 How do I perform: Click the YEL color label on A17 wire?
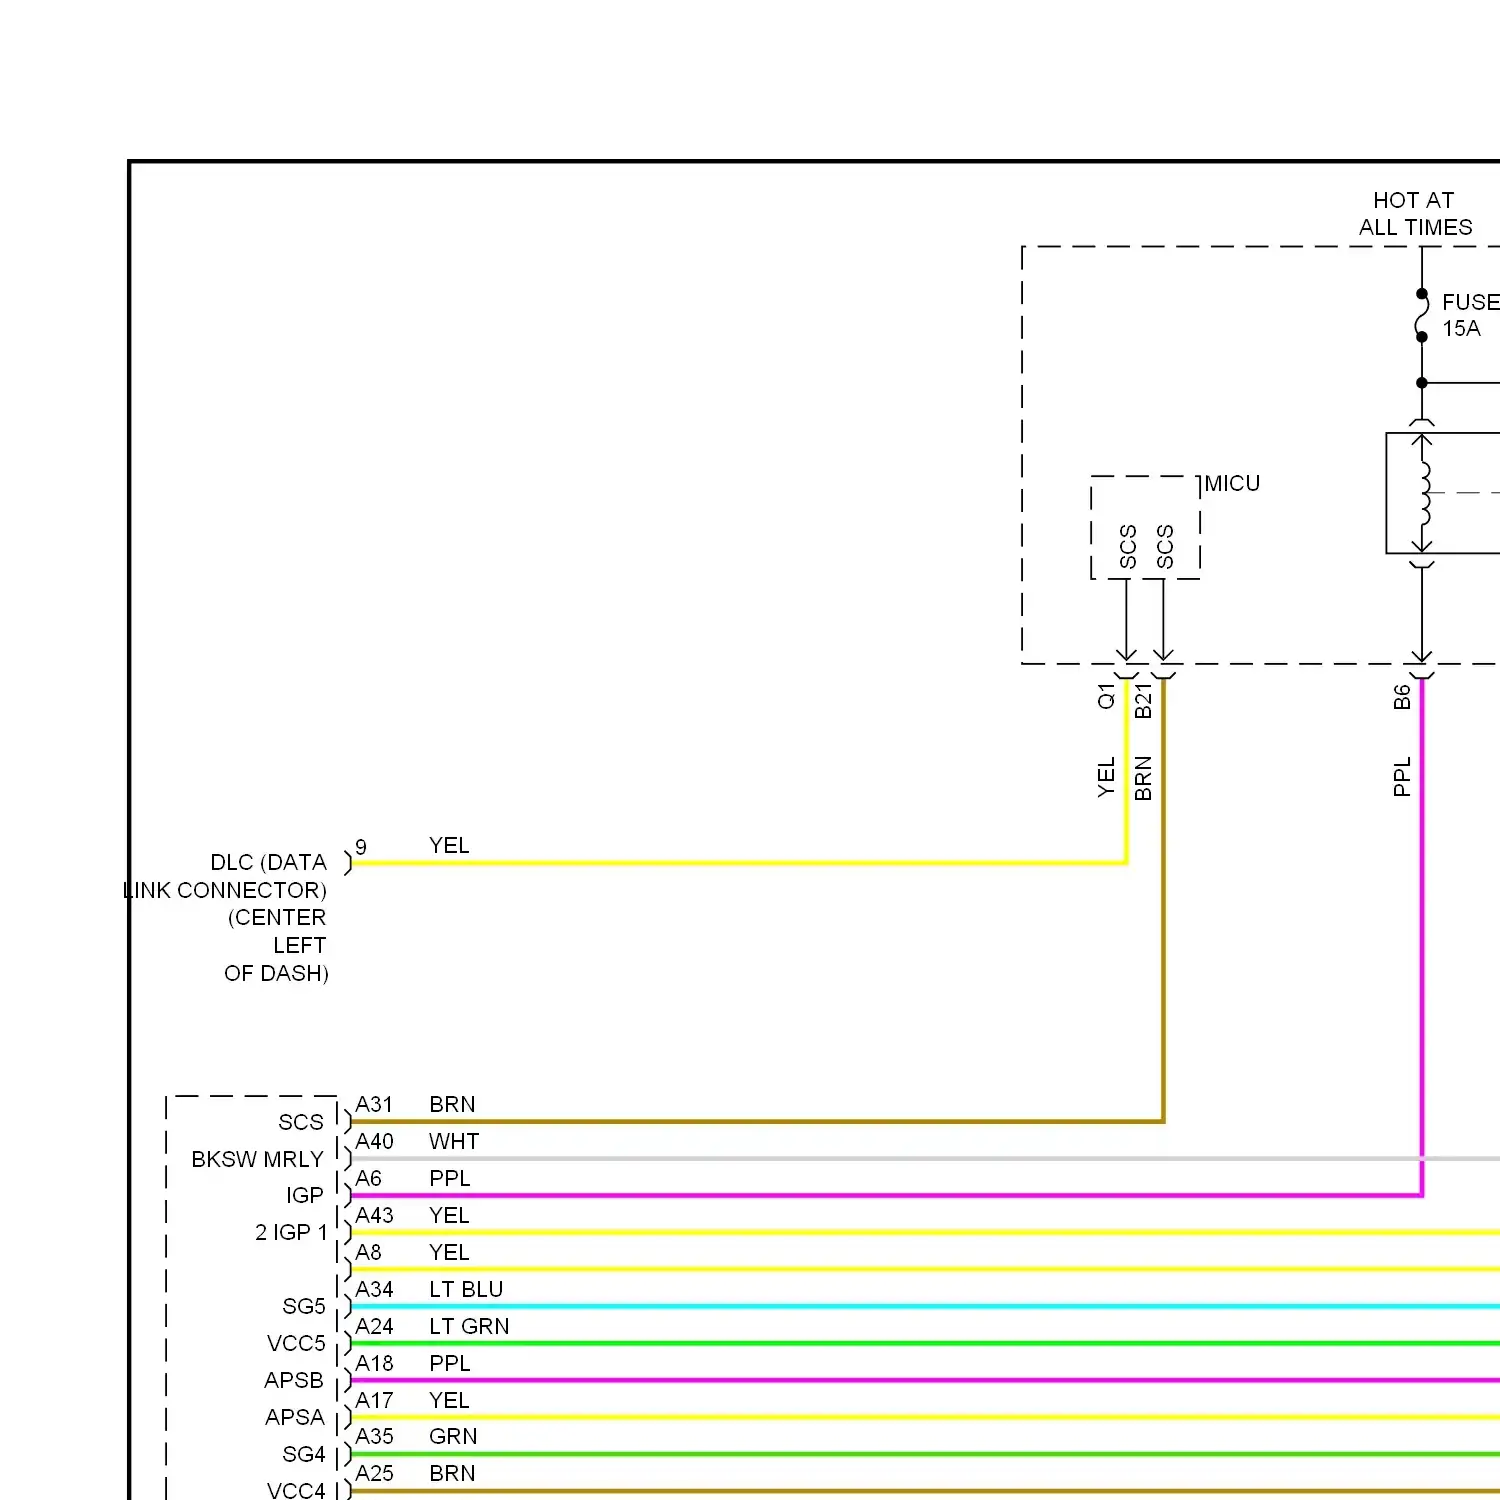coord(449,1400)
